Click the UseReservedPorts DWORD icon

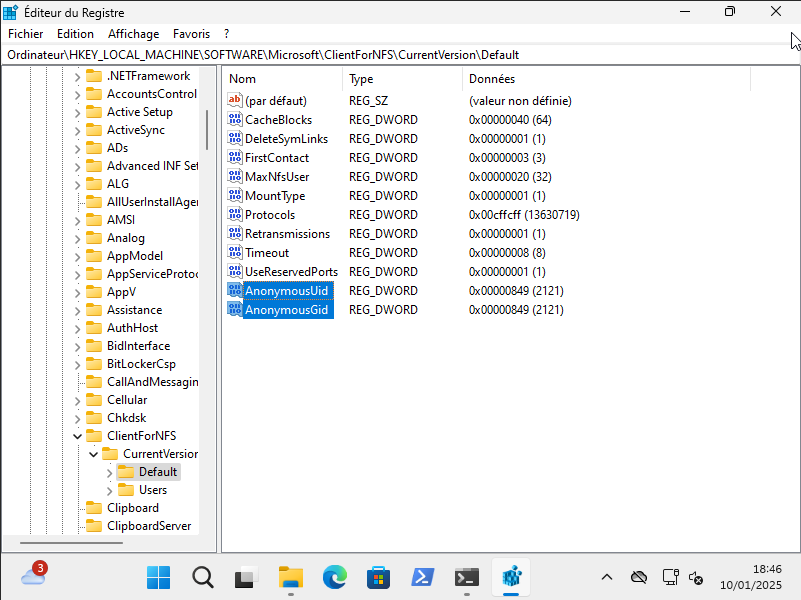(235, 271)
